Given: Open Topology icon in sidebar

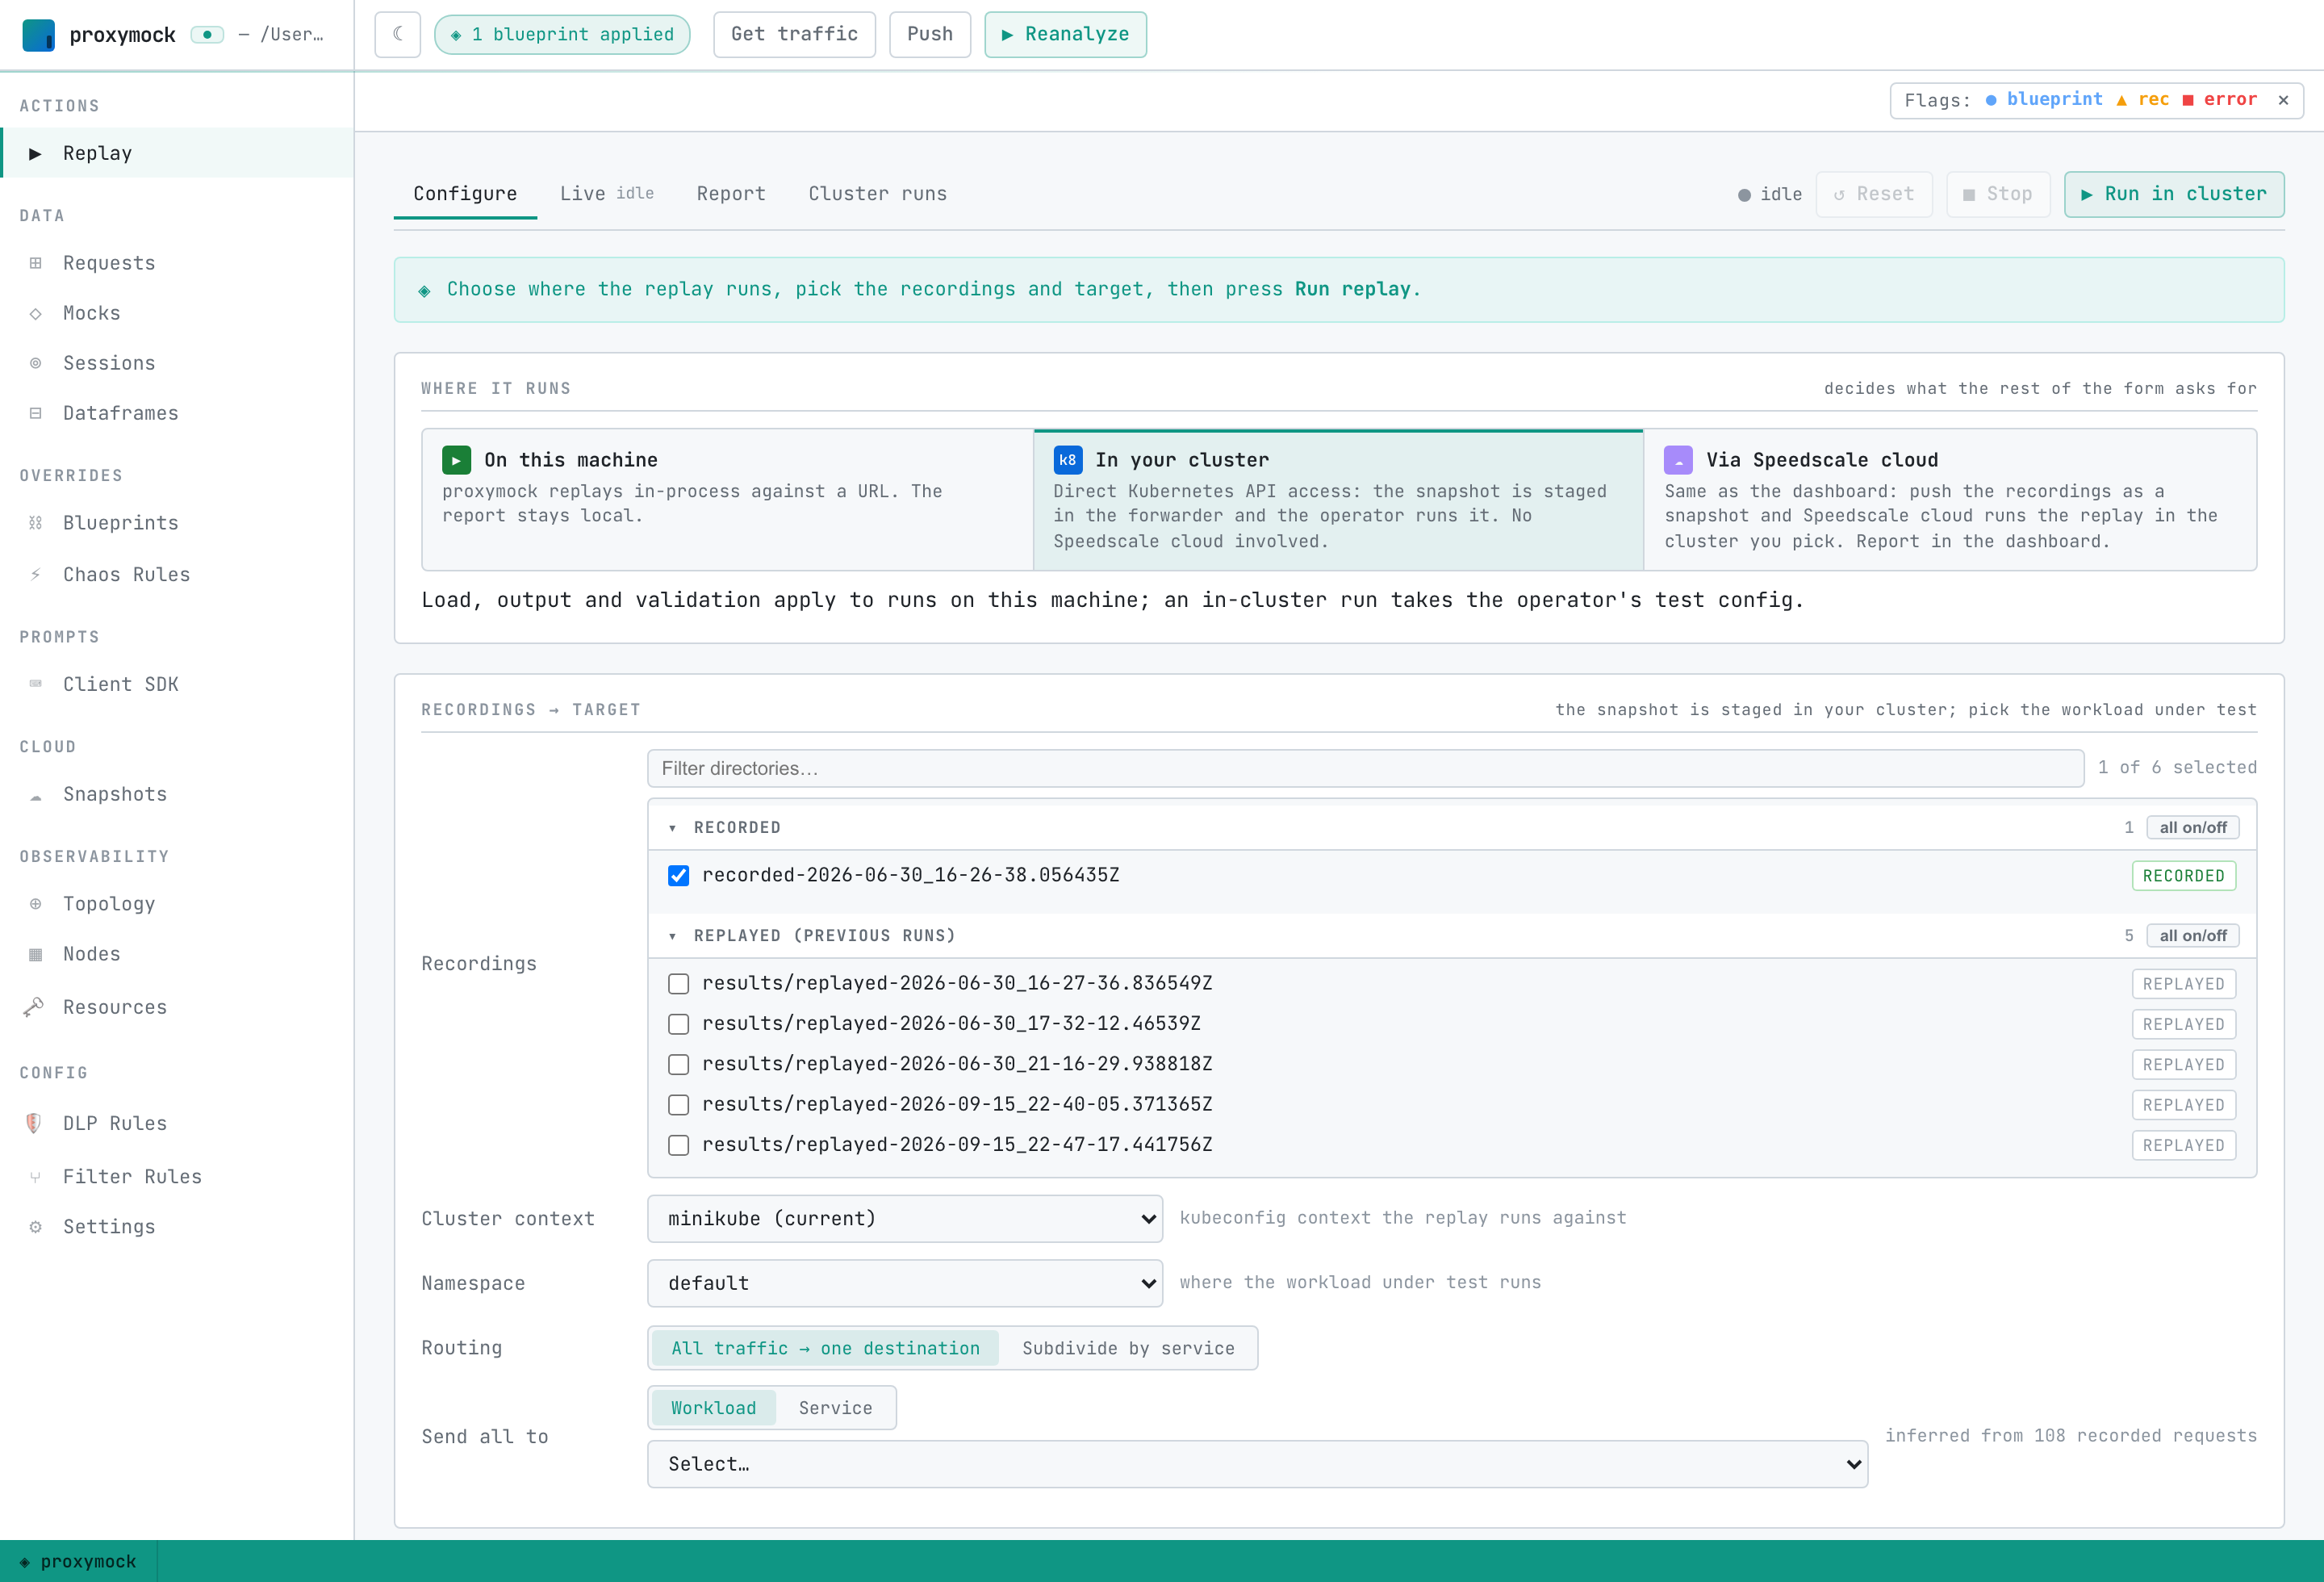Looking at the screenshot, I should click(36, 904).
